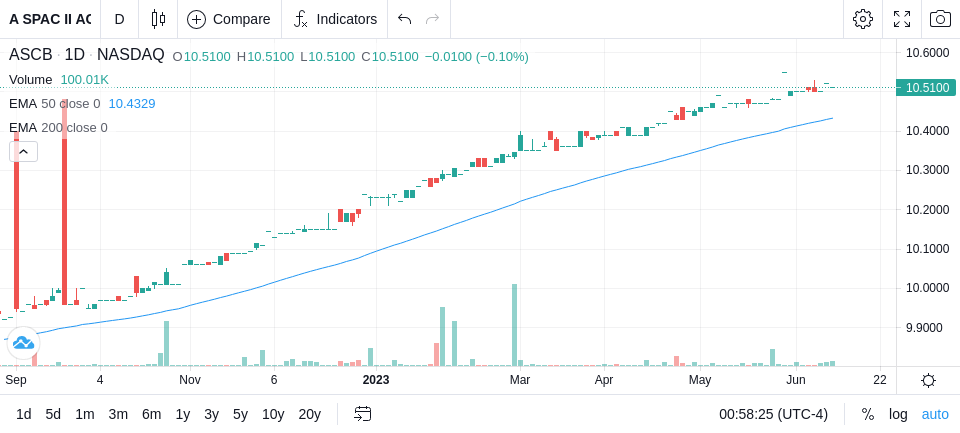
Task: Collapse the indicator legend with chevron
Action: (23, 151)
